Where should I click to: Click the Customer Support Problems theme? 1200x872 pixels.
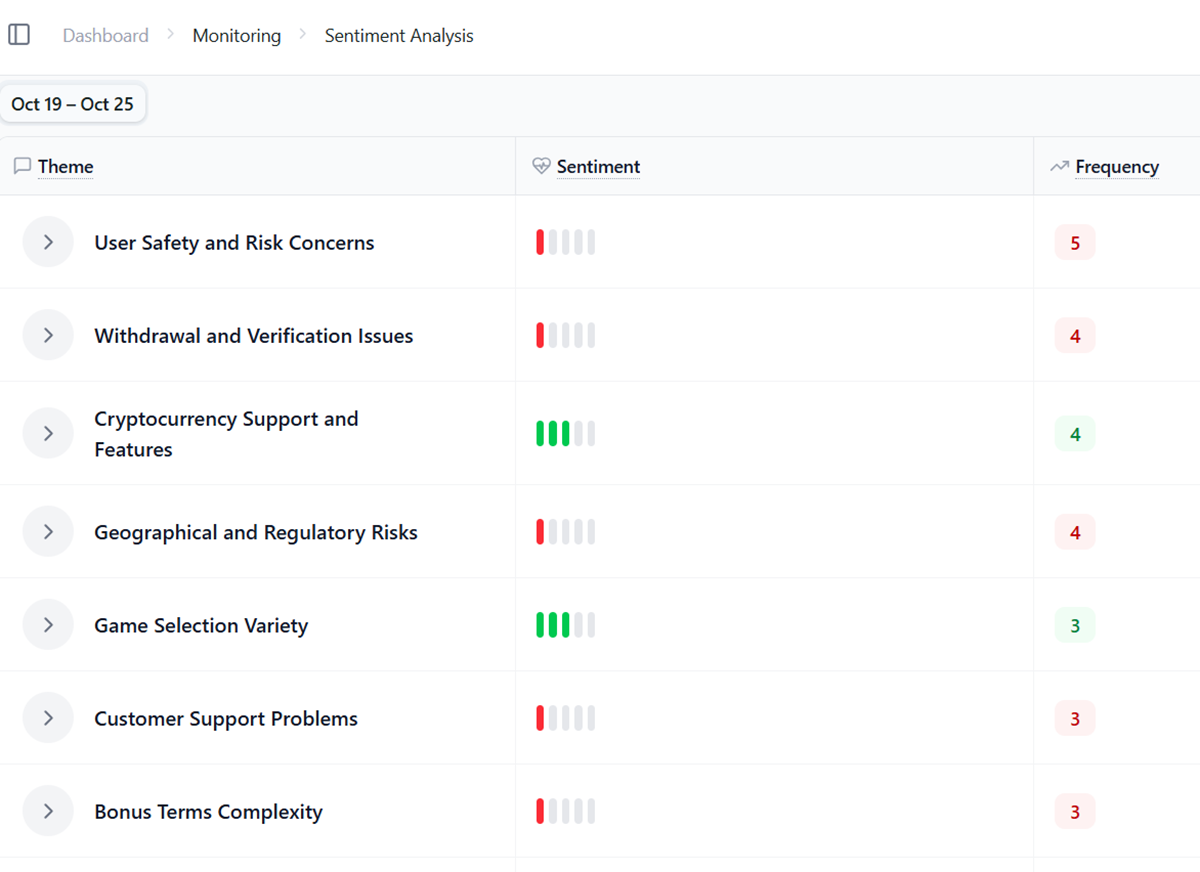[x=226, y=719]
